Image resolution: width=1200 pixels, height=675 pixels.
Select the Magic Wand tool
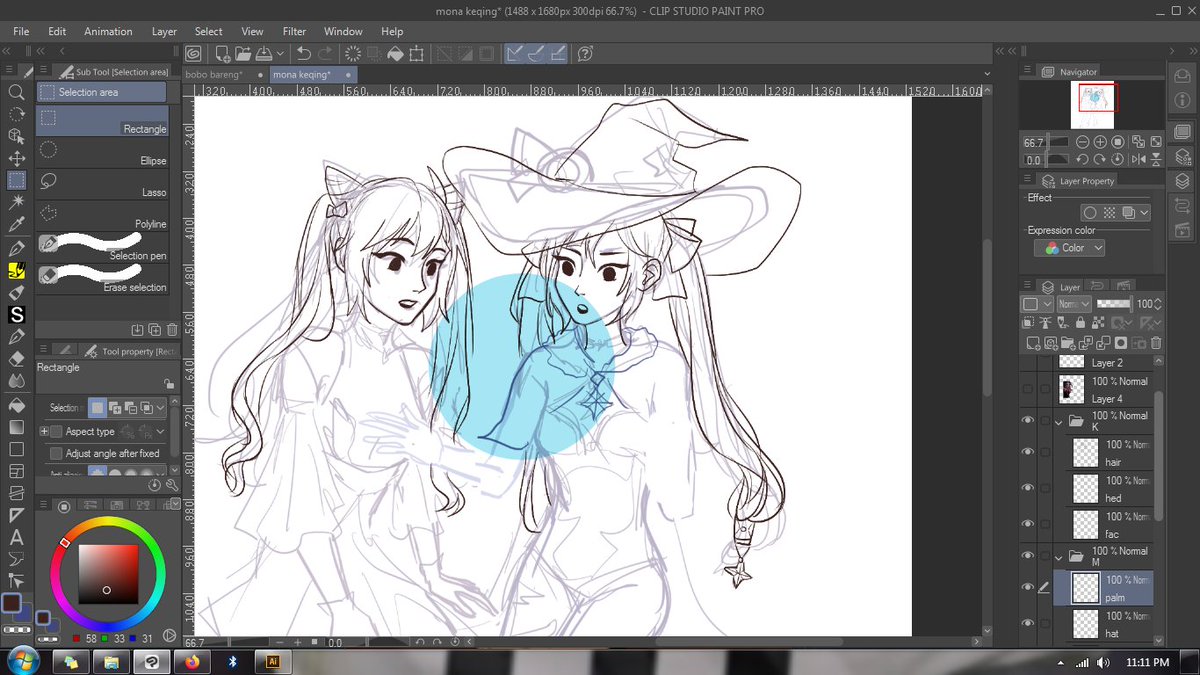click(16, 202)
